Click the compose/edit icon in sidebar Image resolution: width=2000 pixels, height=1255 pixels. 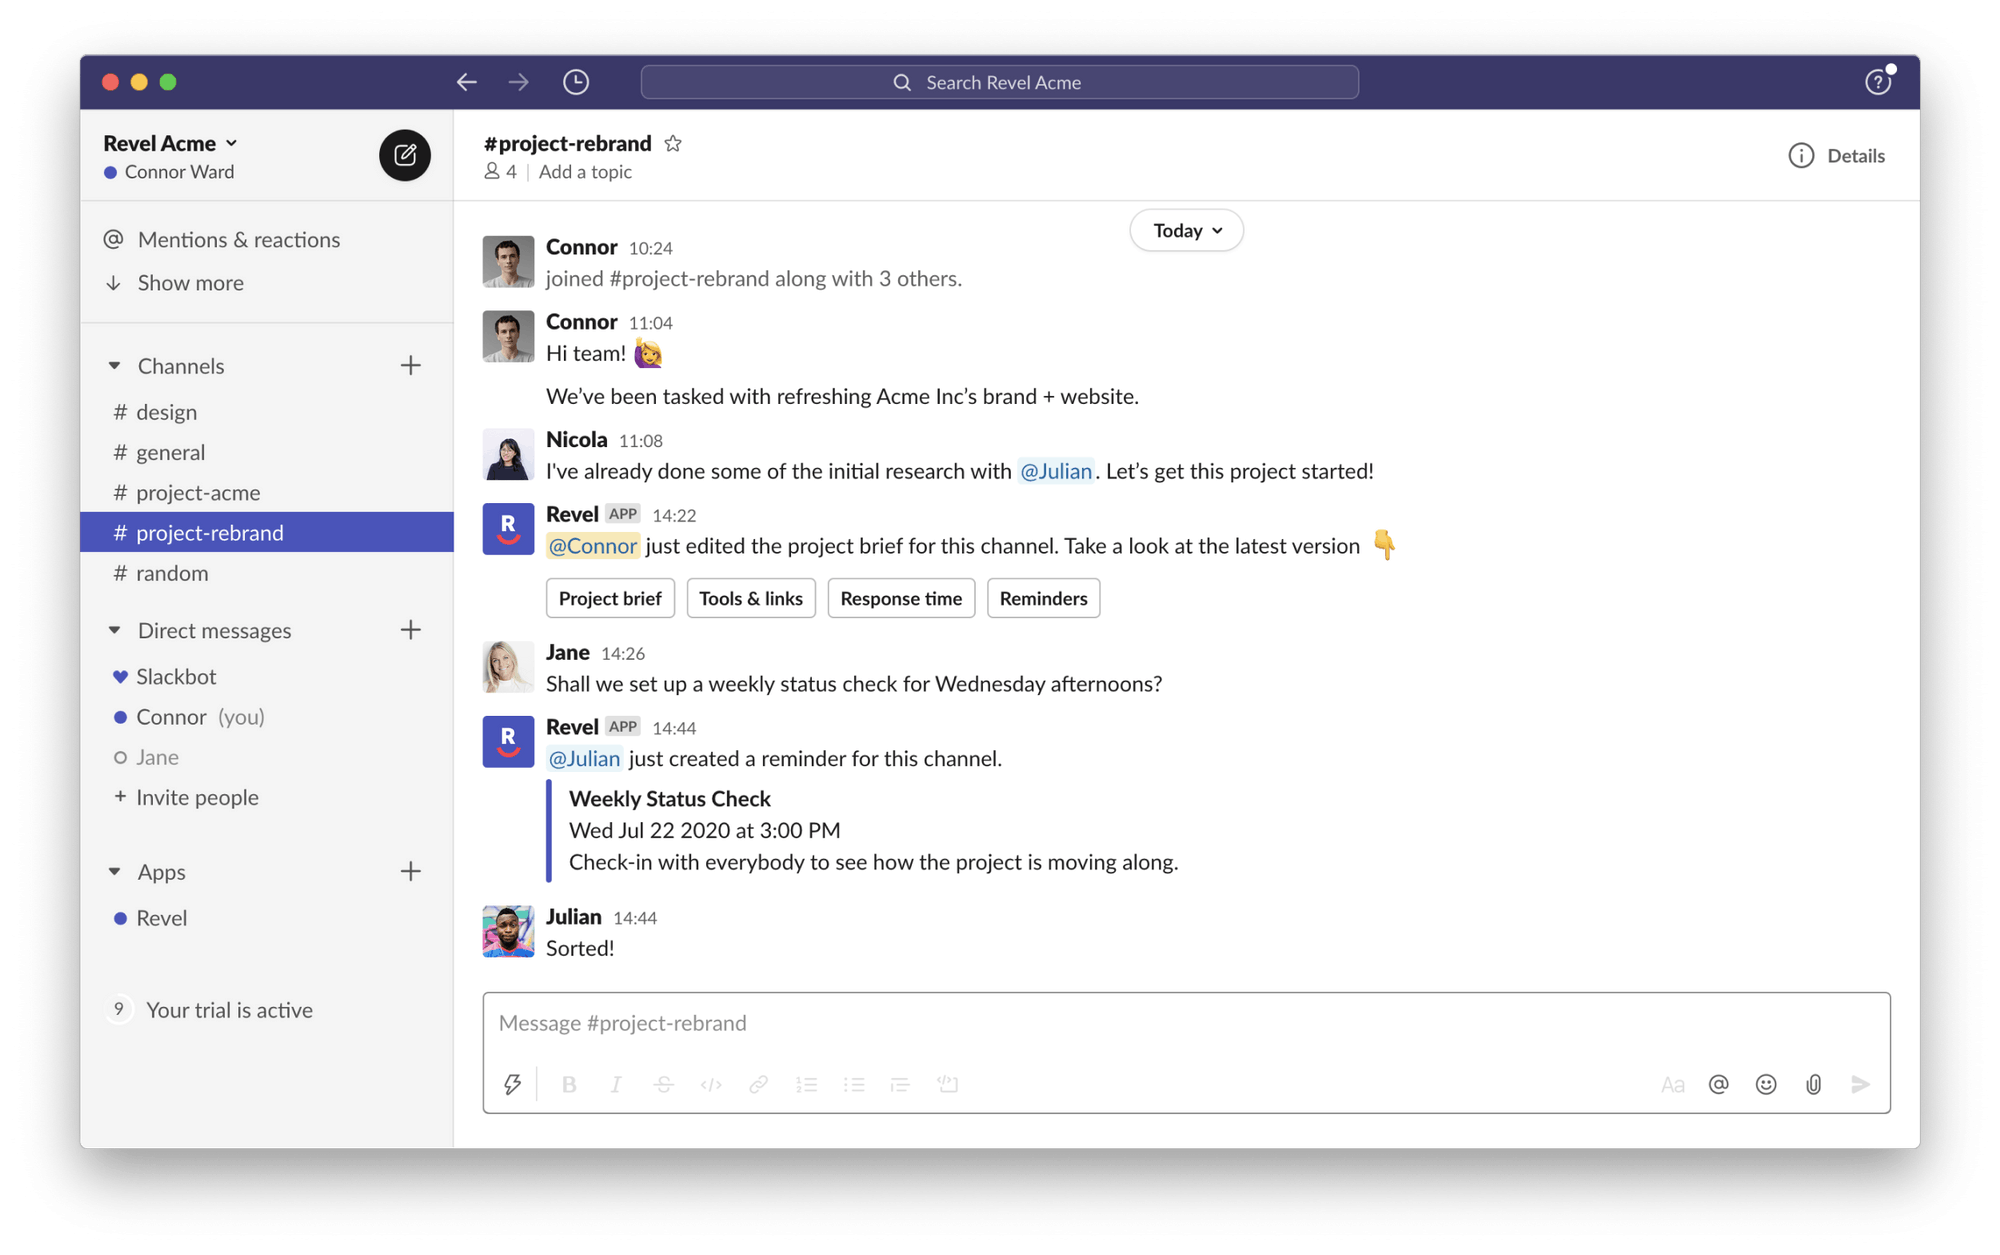405,155
